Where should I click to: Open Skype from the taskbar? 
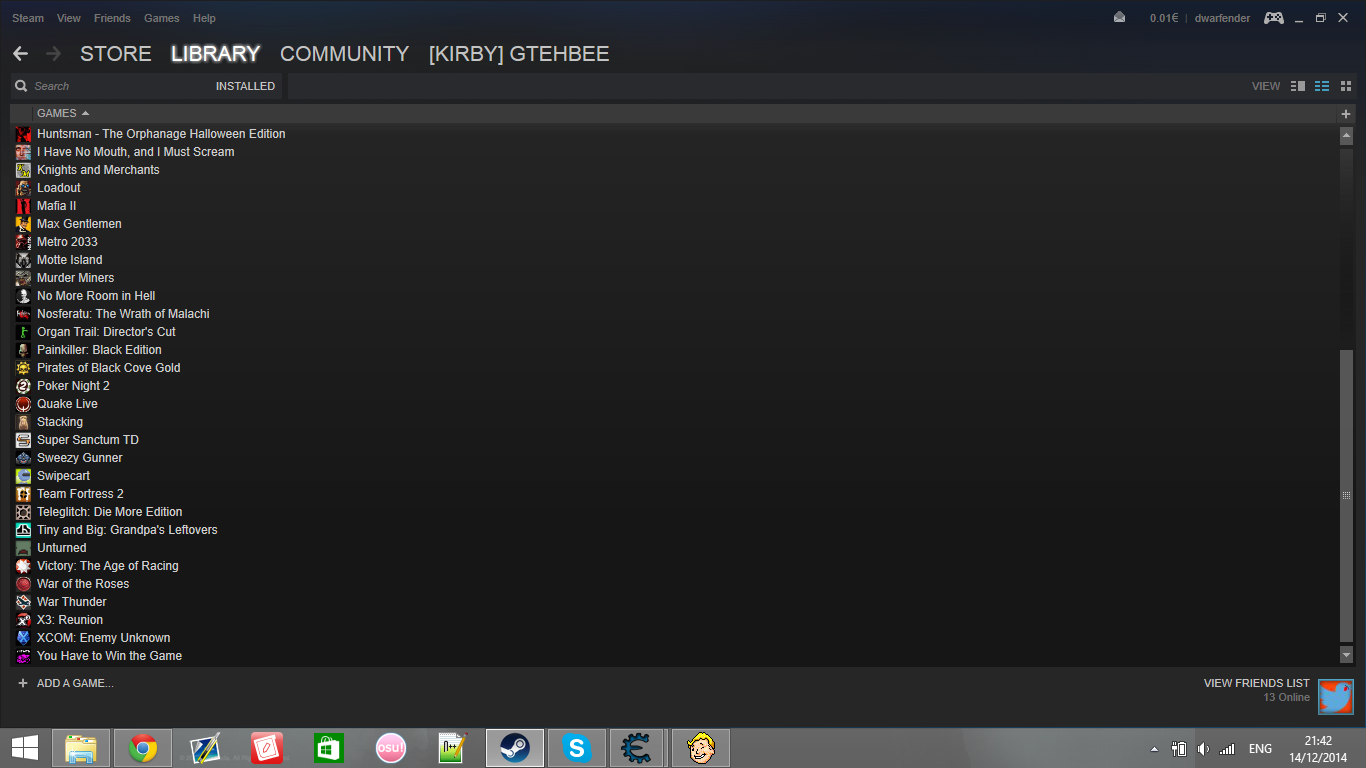pyautogui.click(x=576, y=748)
